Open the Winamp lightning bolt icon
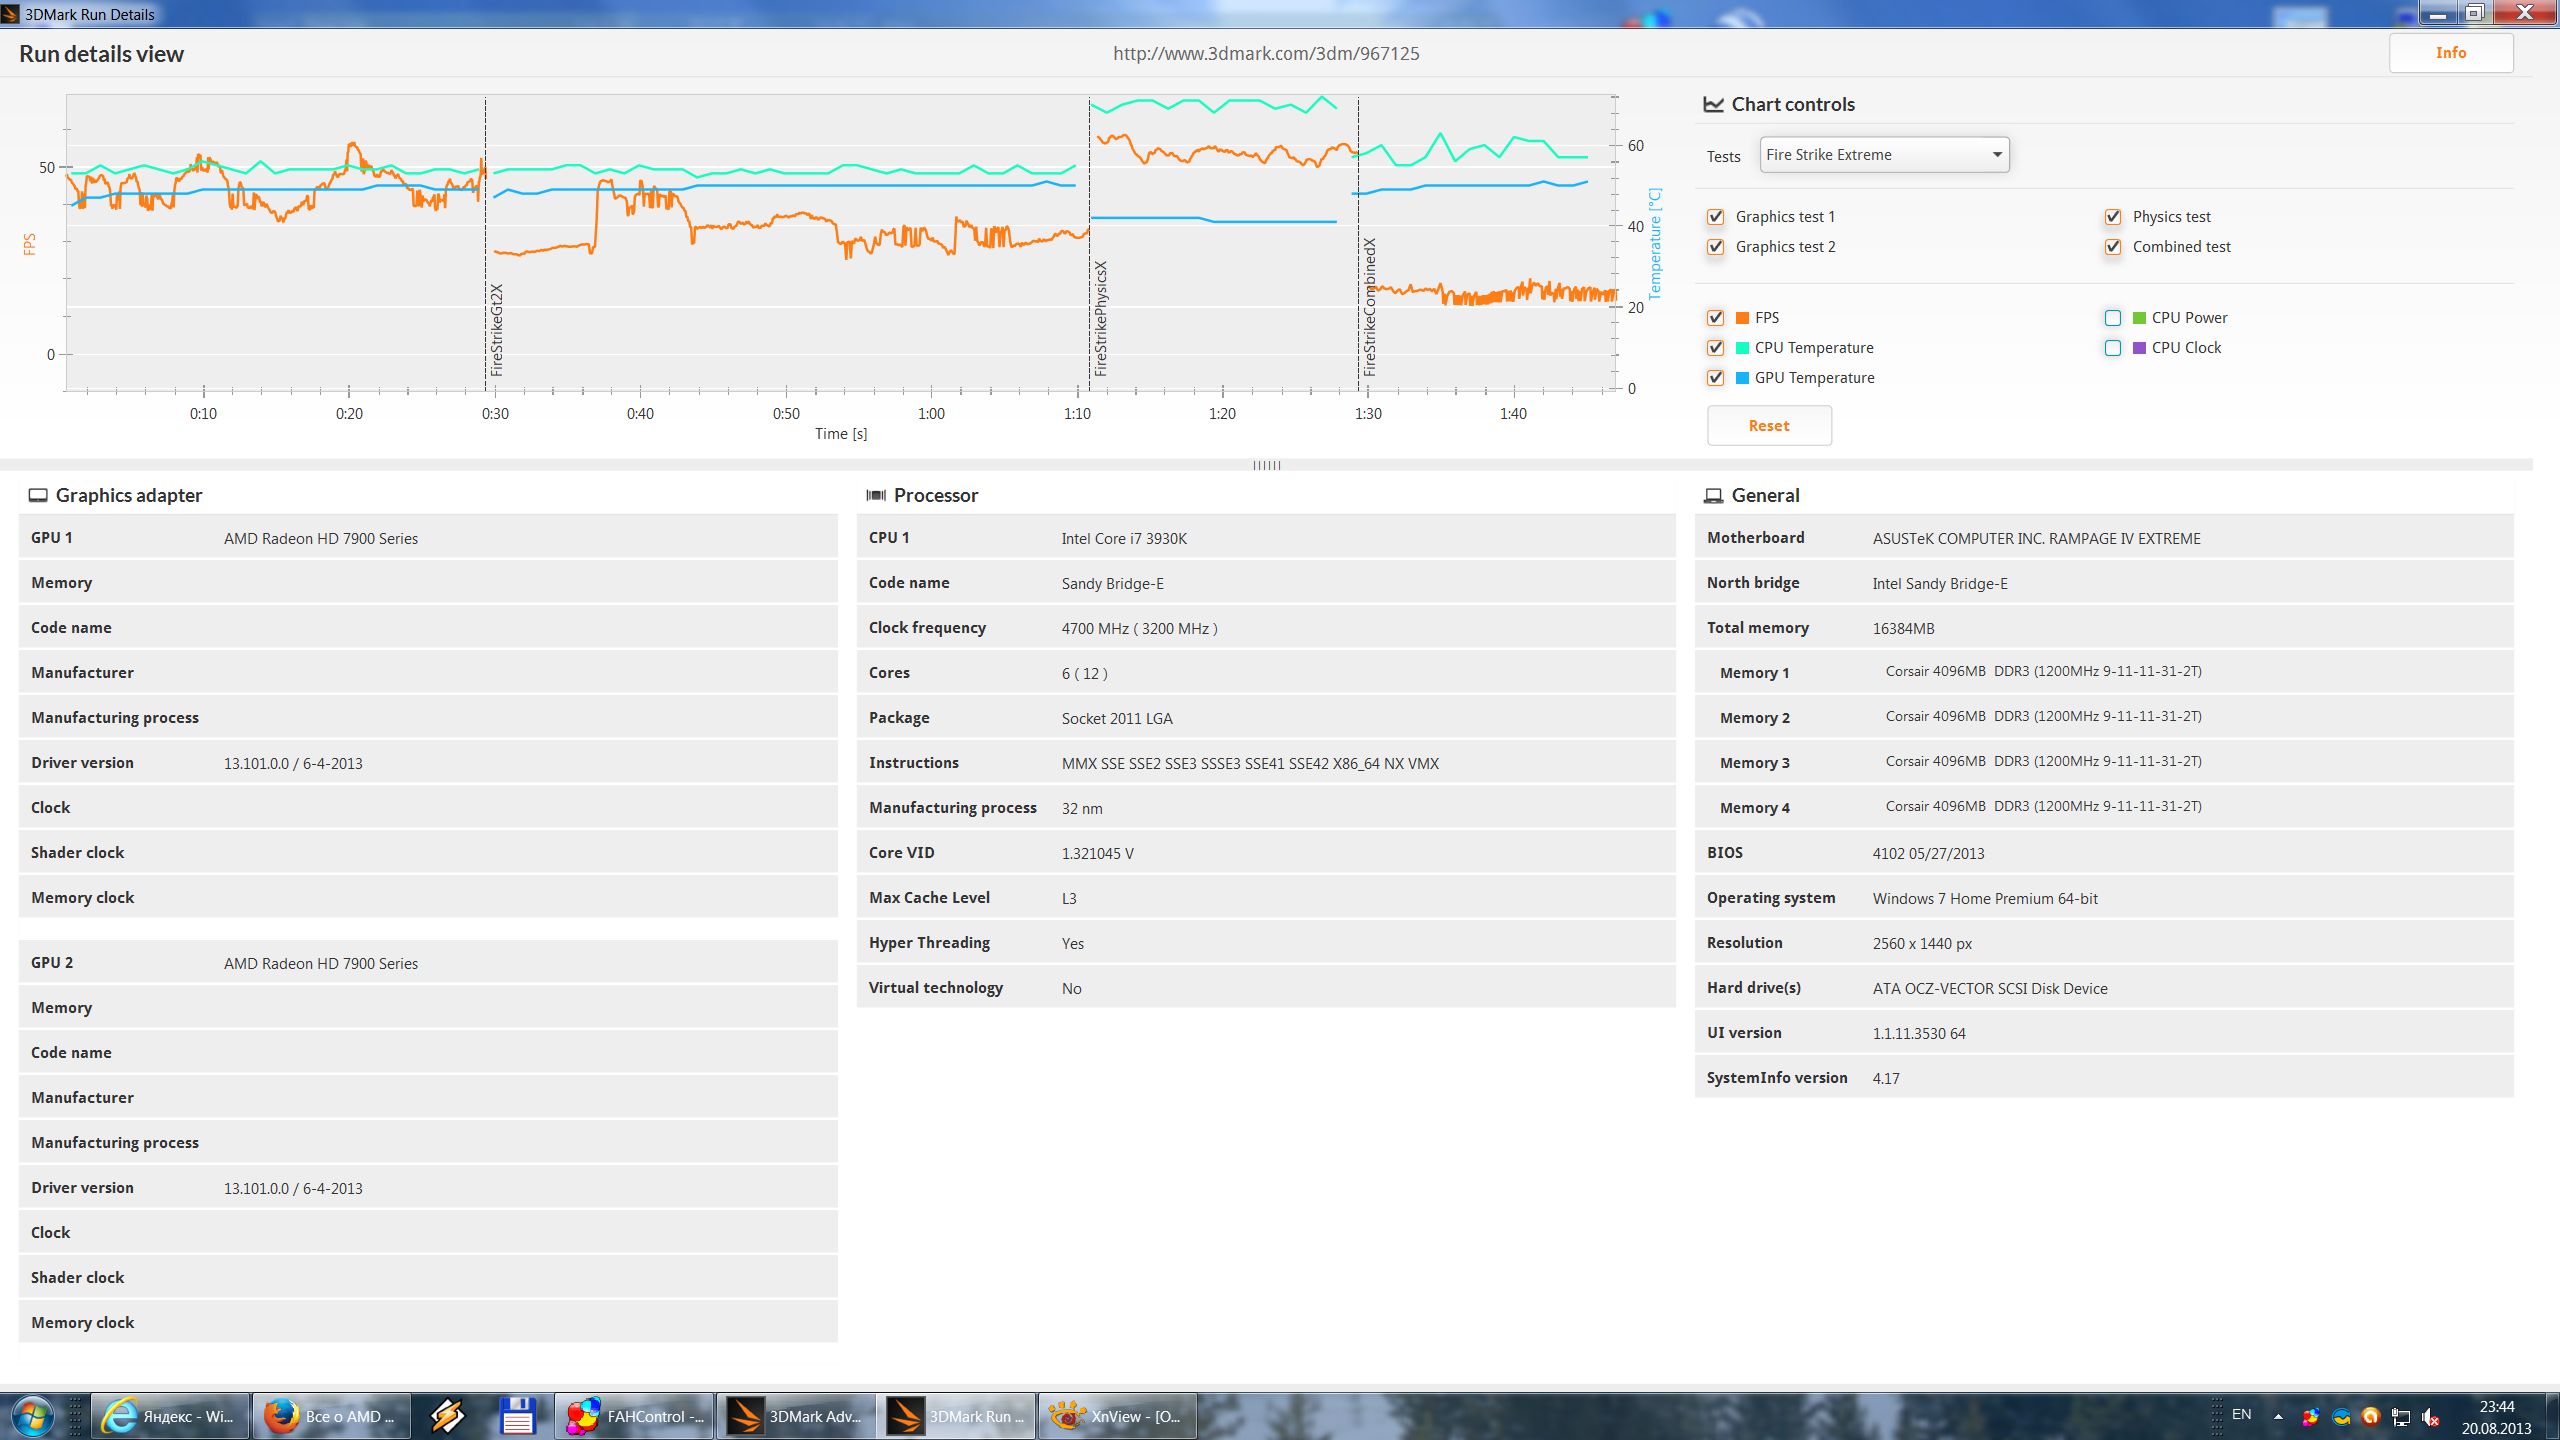The height and width of the screenshot is (1440, 2560). point(447,1416)
